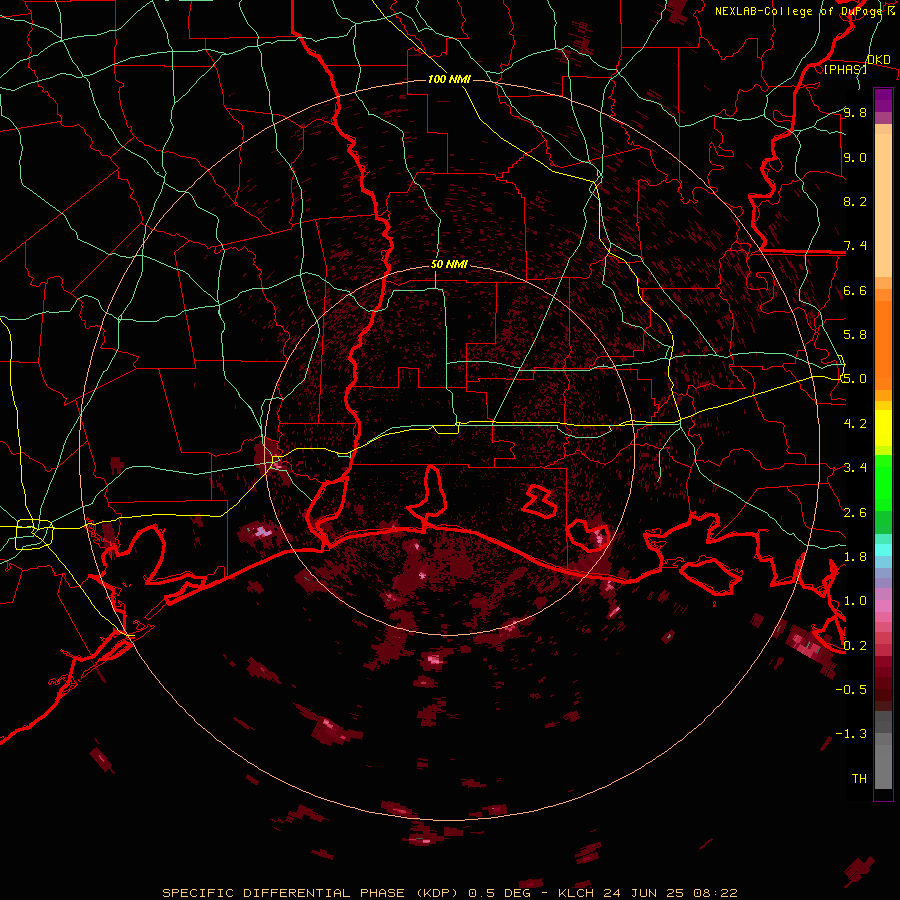Click the TH threshold label

(859, 779)
